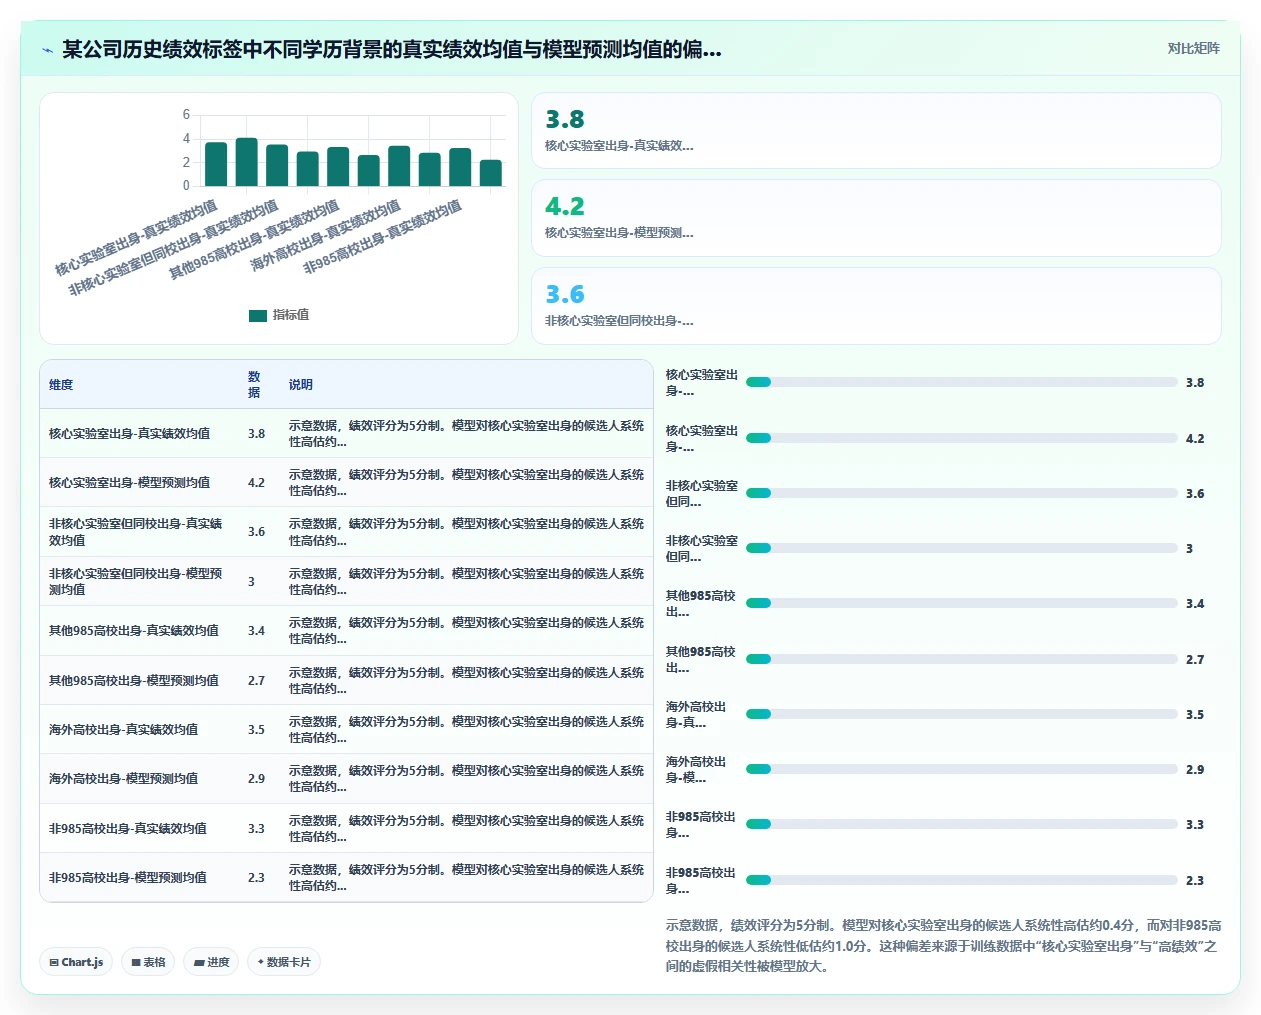This screenshot has width=1261, height=1015.
Task: Select the 非985高校出身-模型预测均值 table row
Action: [346, 877]
